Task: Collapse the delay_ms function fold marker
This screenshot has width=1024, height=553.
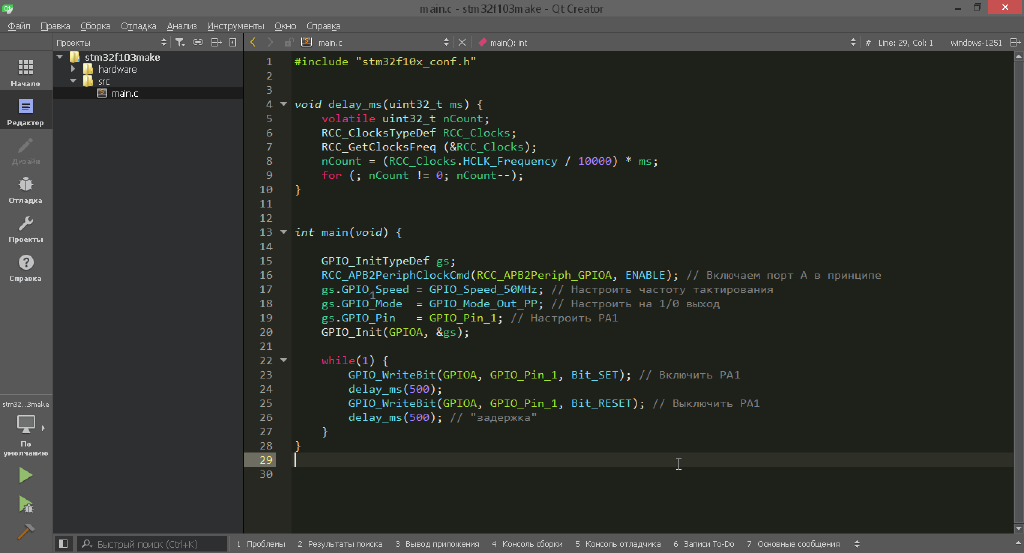Action: click(284, 104)
